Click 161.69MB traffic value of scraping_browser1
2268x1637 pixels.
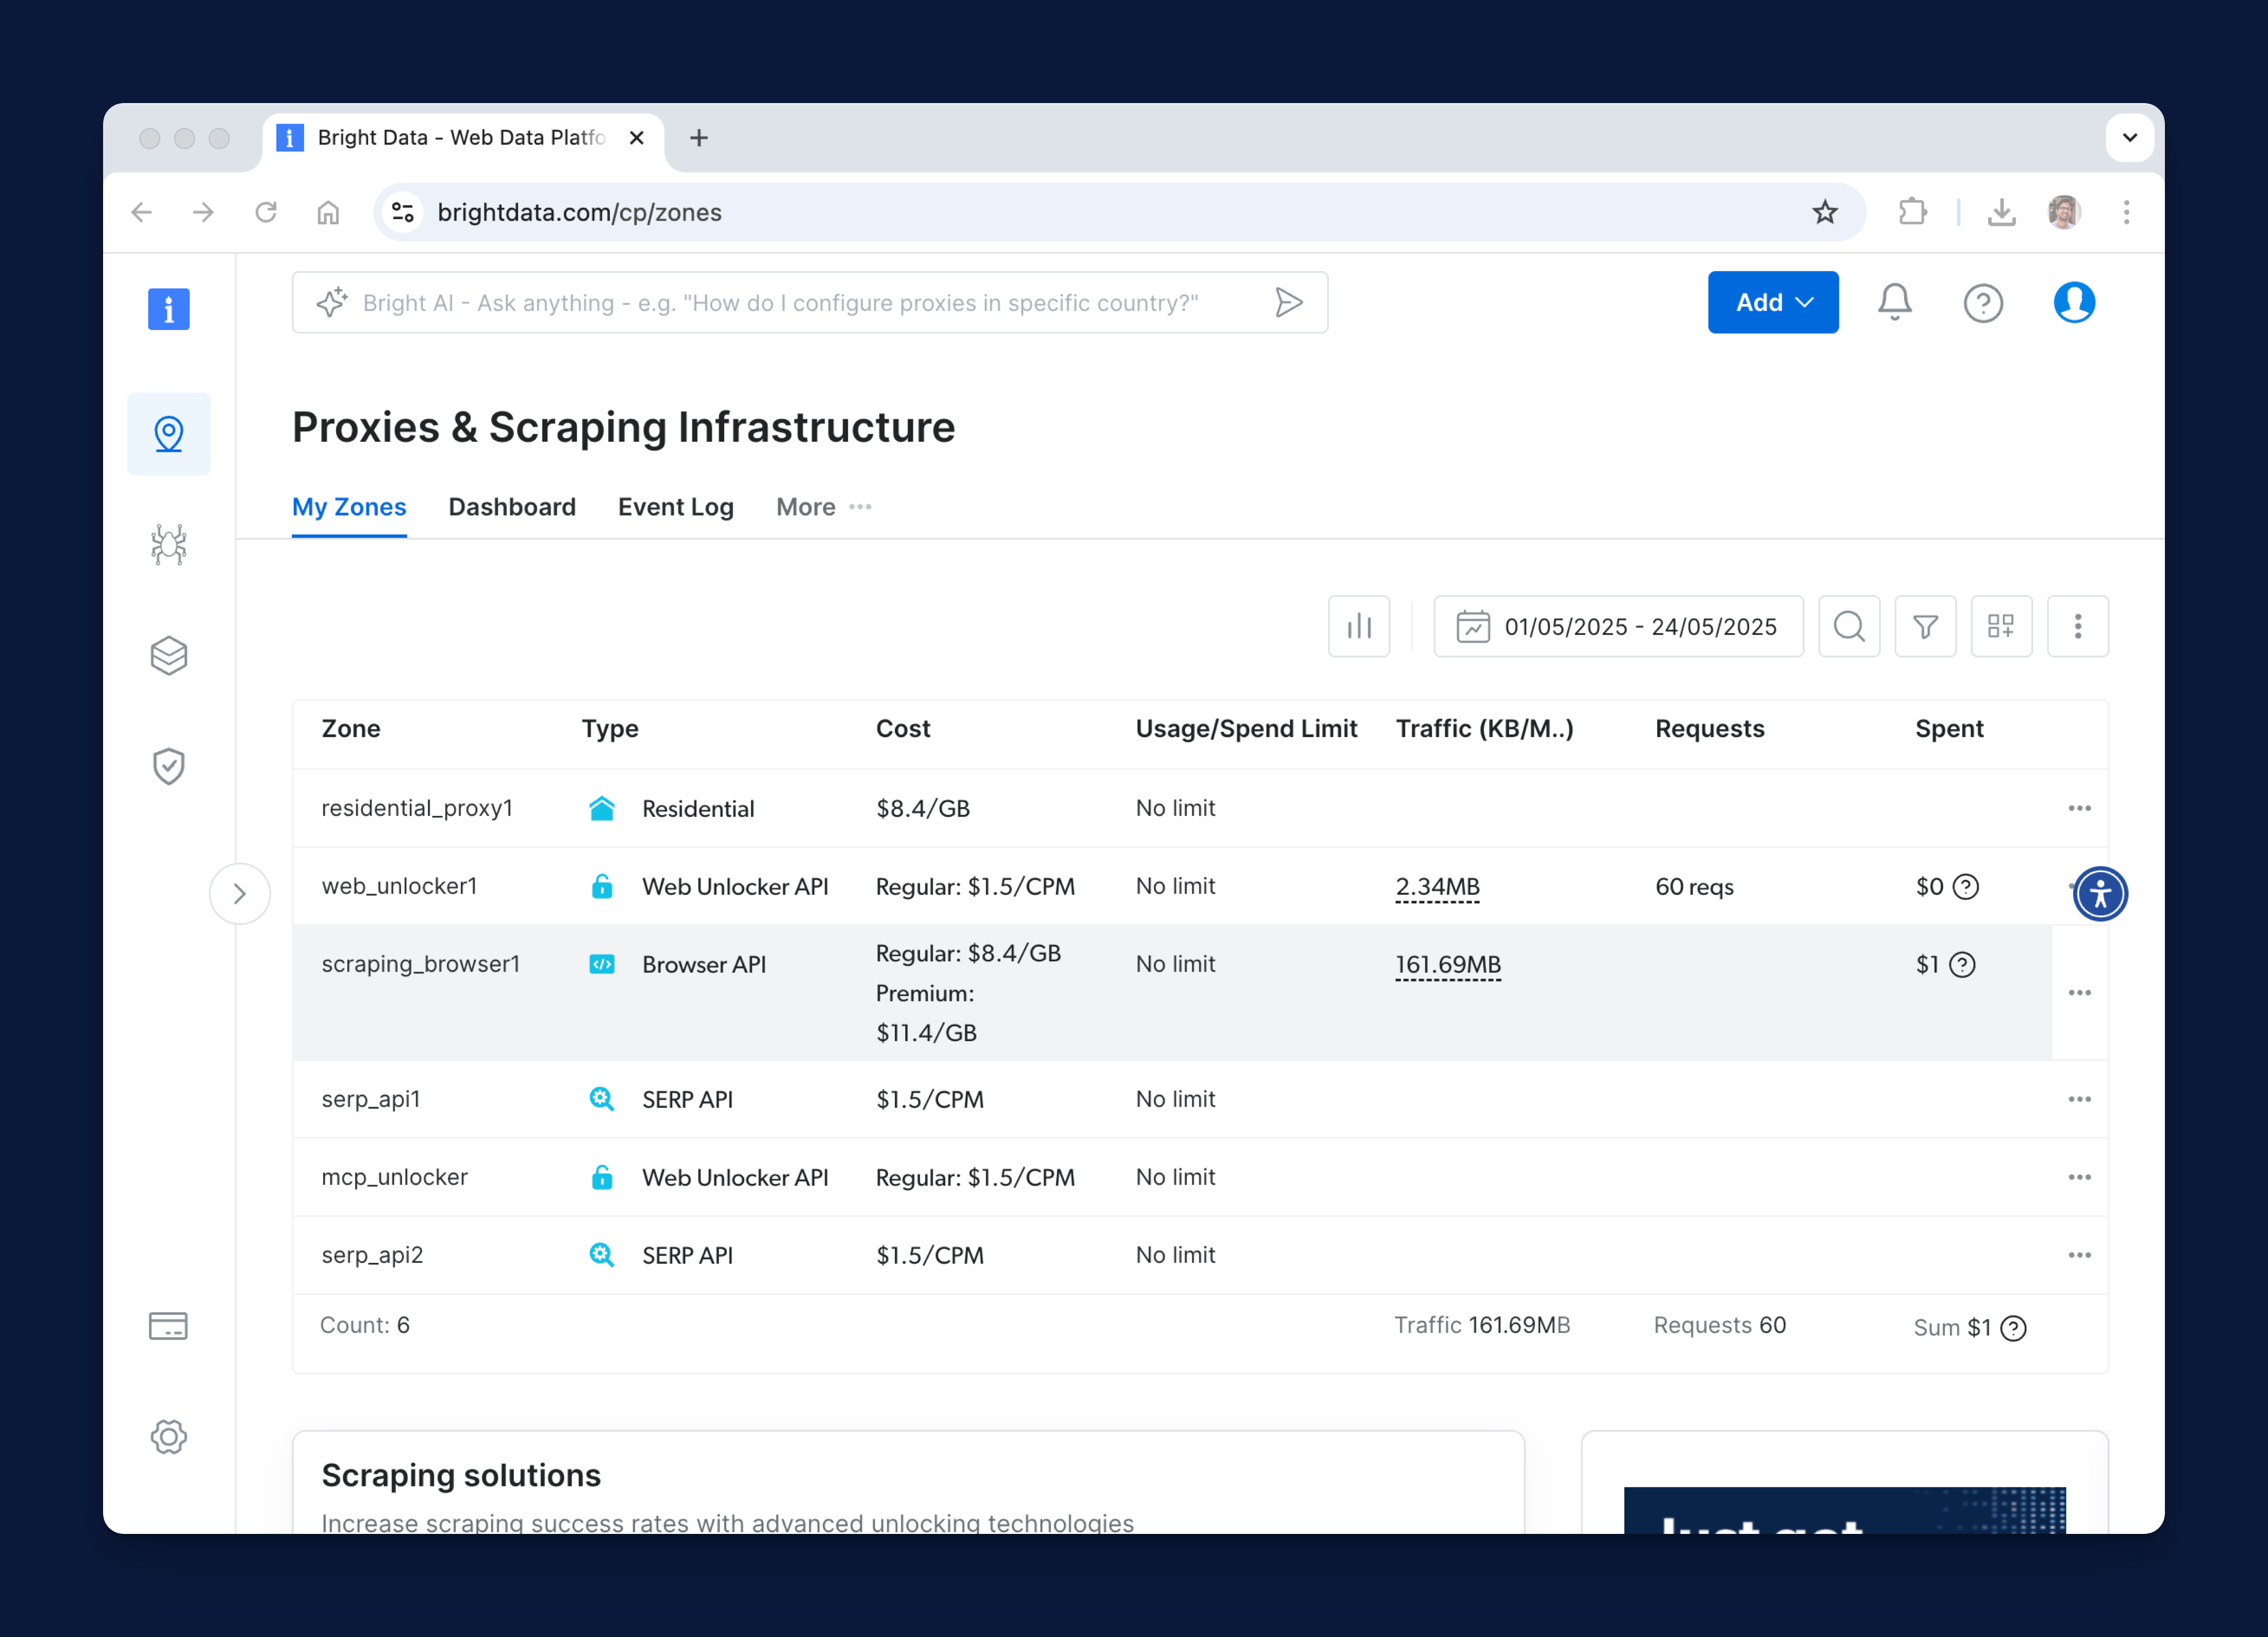[1448, 965]
